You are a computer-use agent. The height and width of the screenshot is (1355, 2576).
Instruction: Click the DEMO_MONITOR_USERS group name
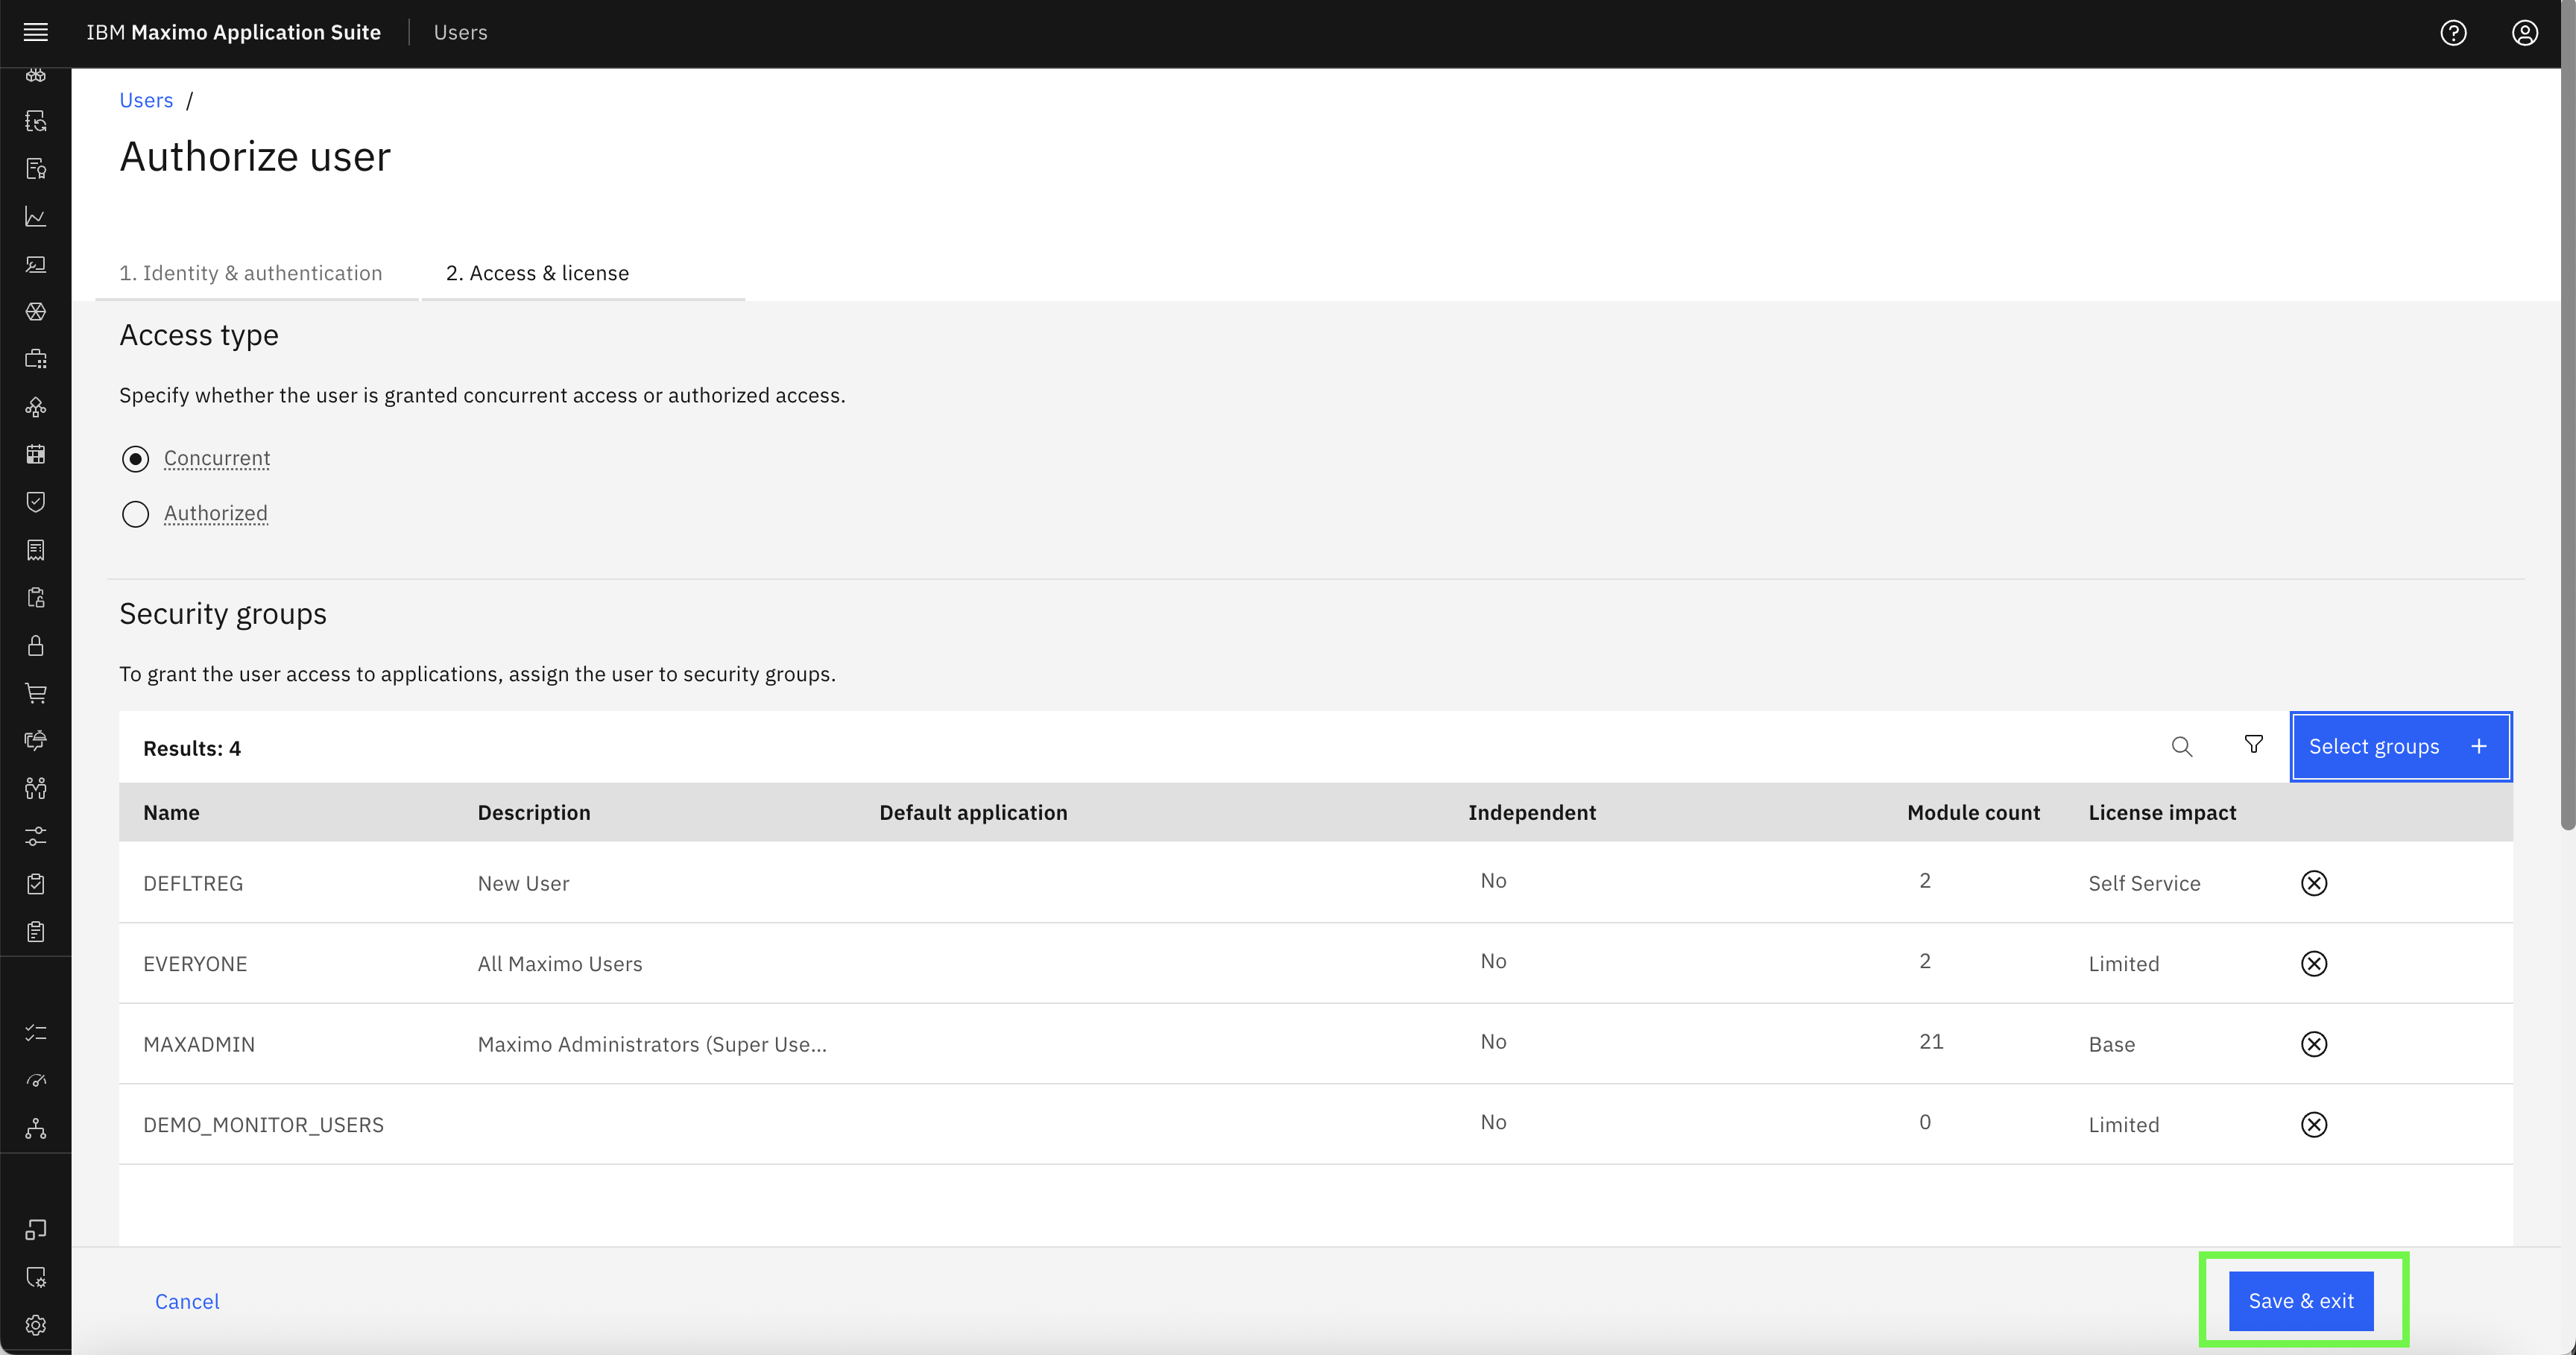point(263,1124)
